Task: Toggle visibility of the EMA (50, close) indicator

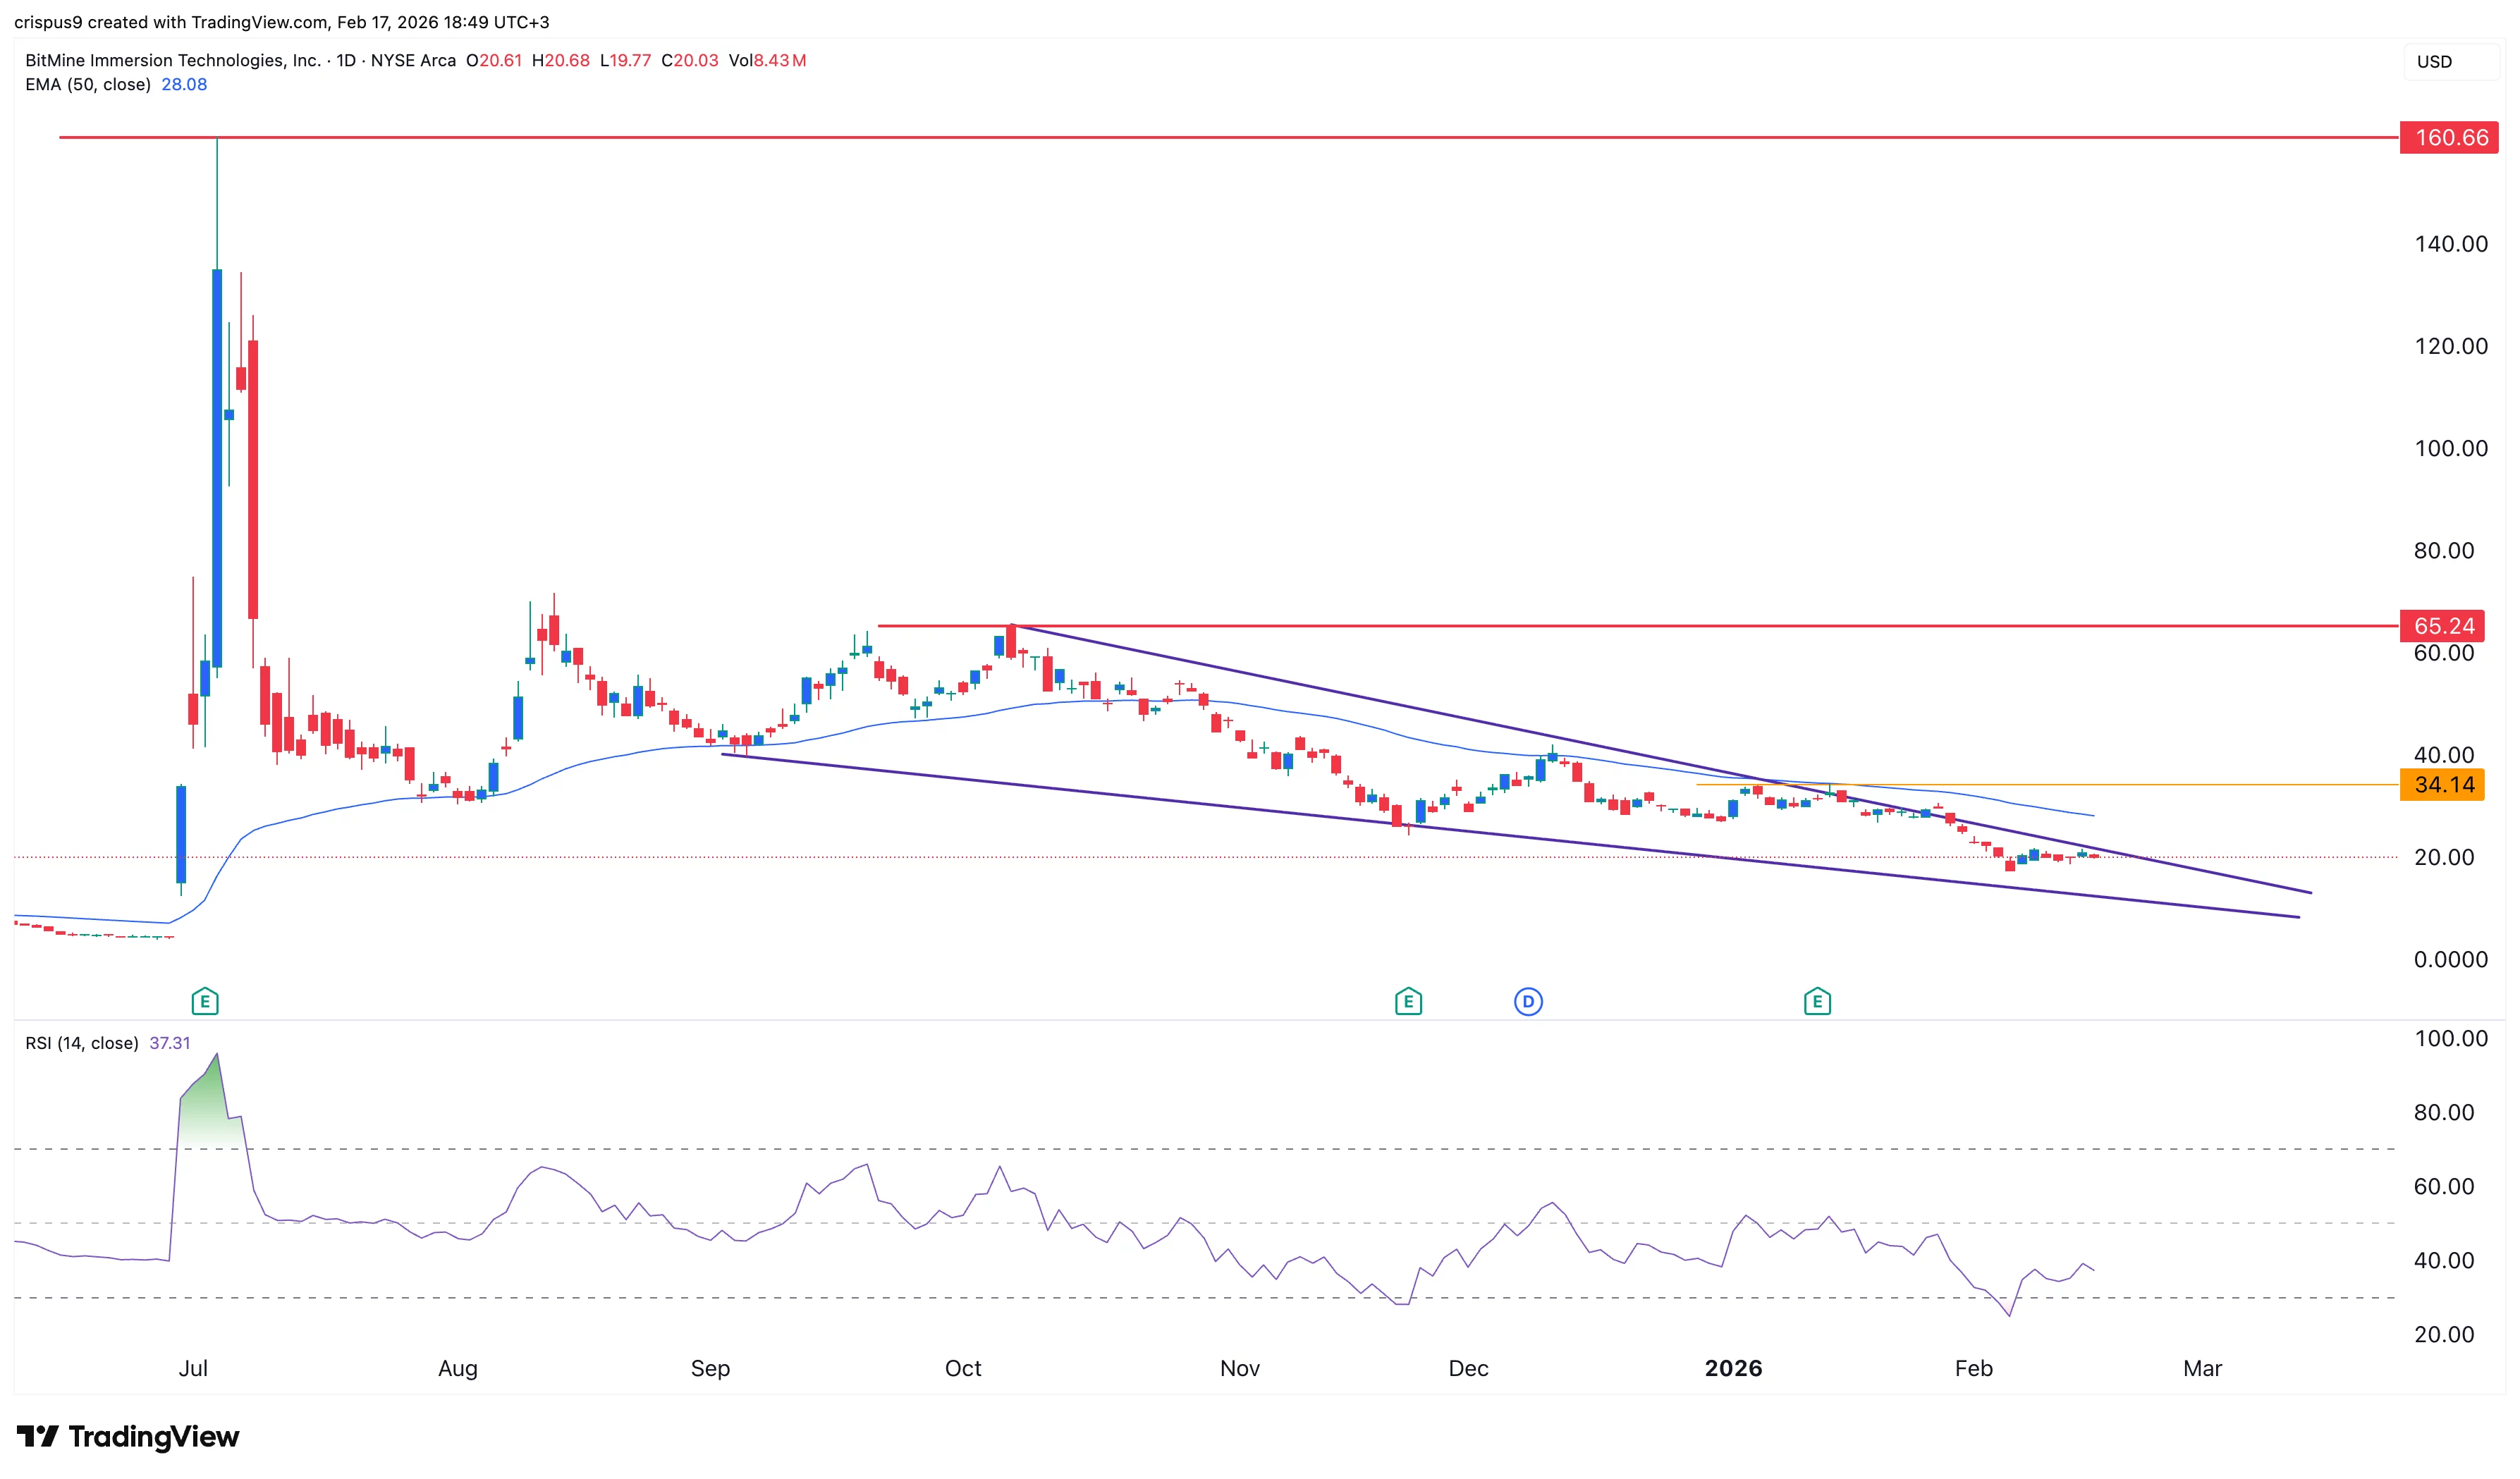Action: pos(90,85)
